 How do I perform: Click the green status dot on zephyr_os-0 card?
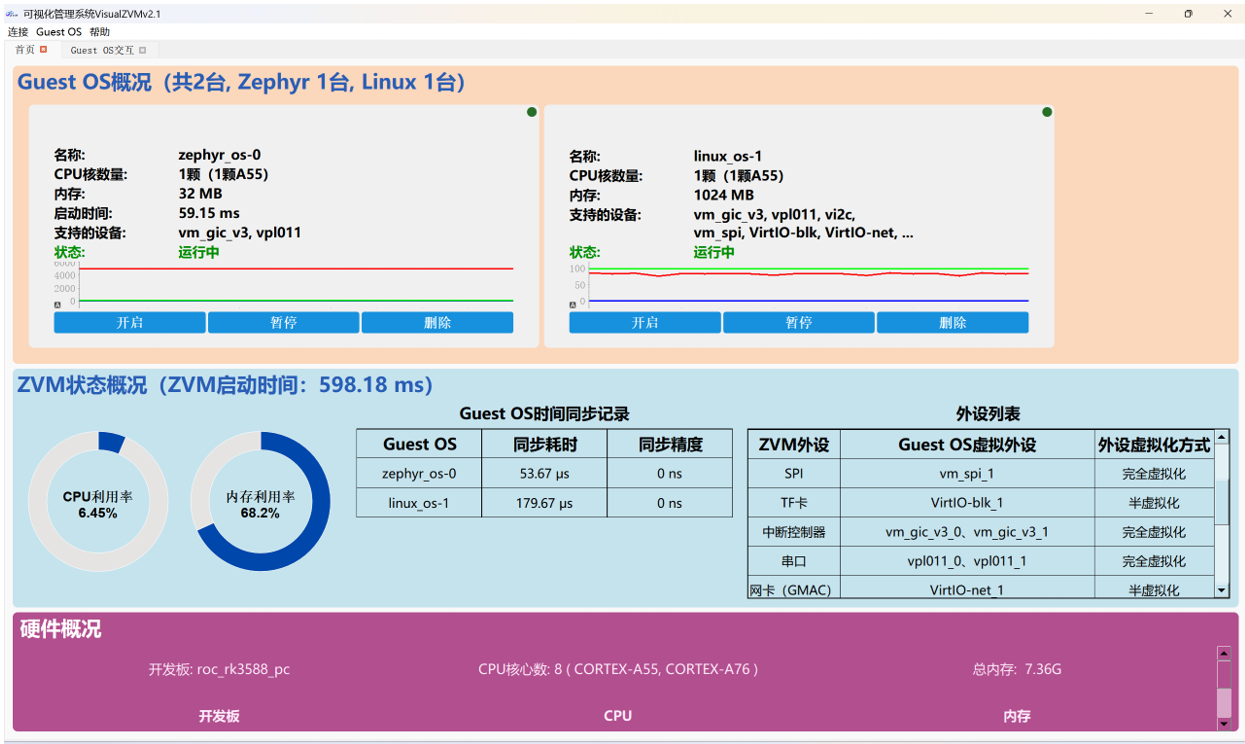532,112
